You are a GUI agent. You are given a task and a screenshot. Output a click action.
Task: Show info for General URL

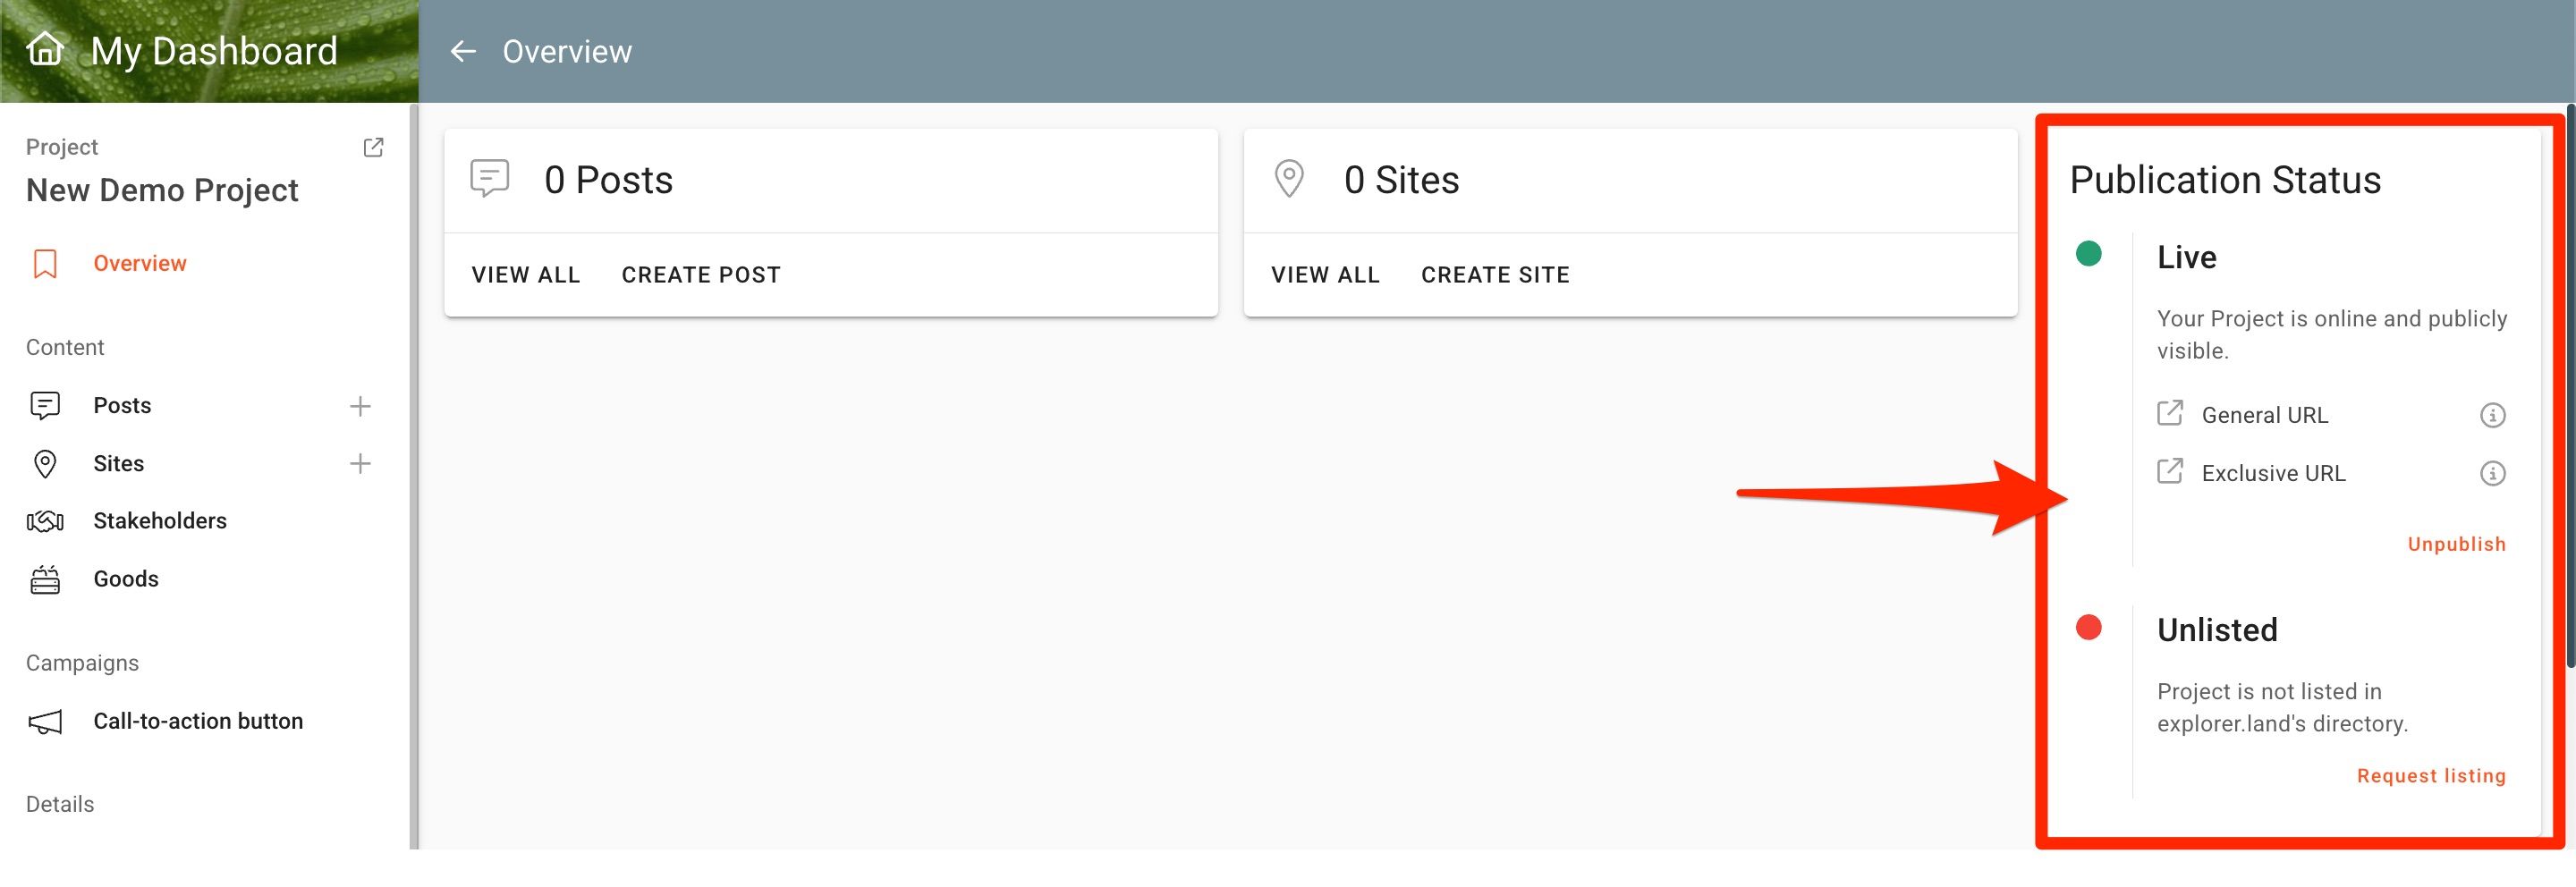[x=2492, y=415]
